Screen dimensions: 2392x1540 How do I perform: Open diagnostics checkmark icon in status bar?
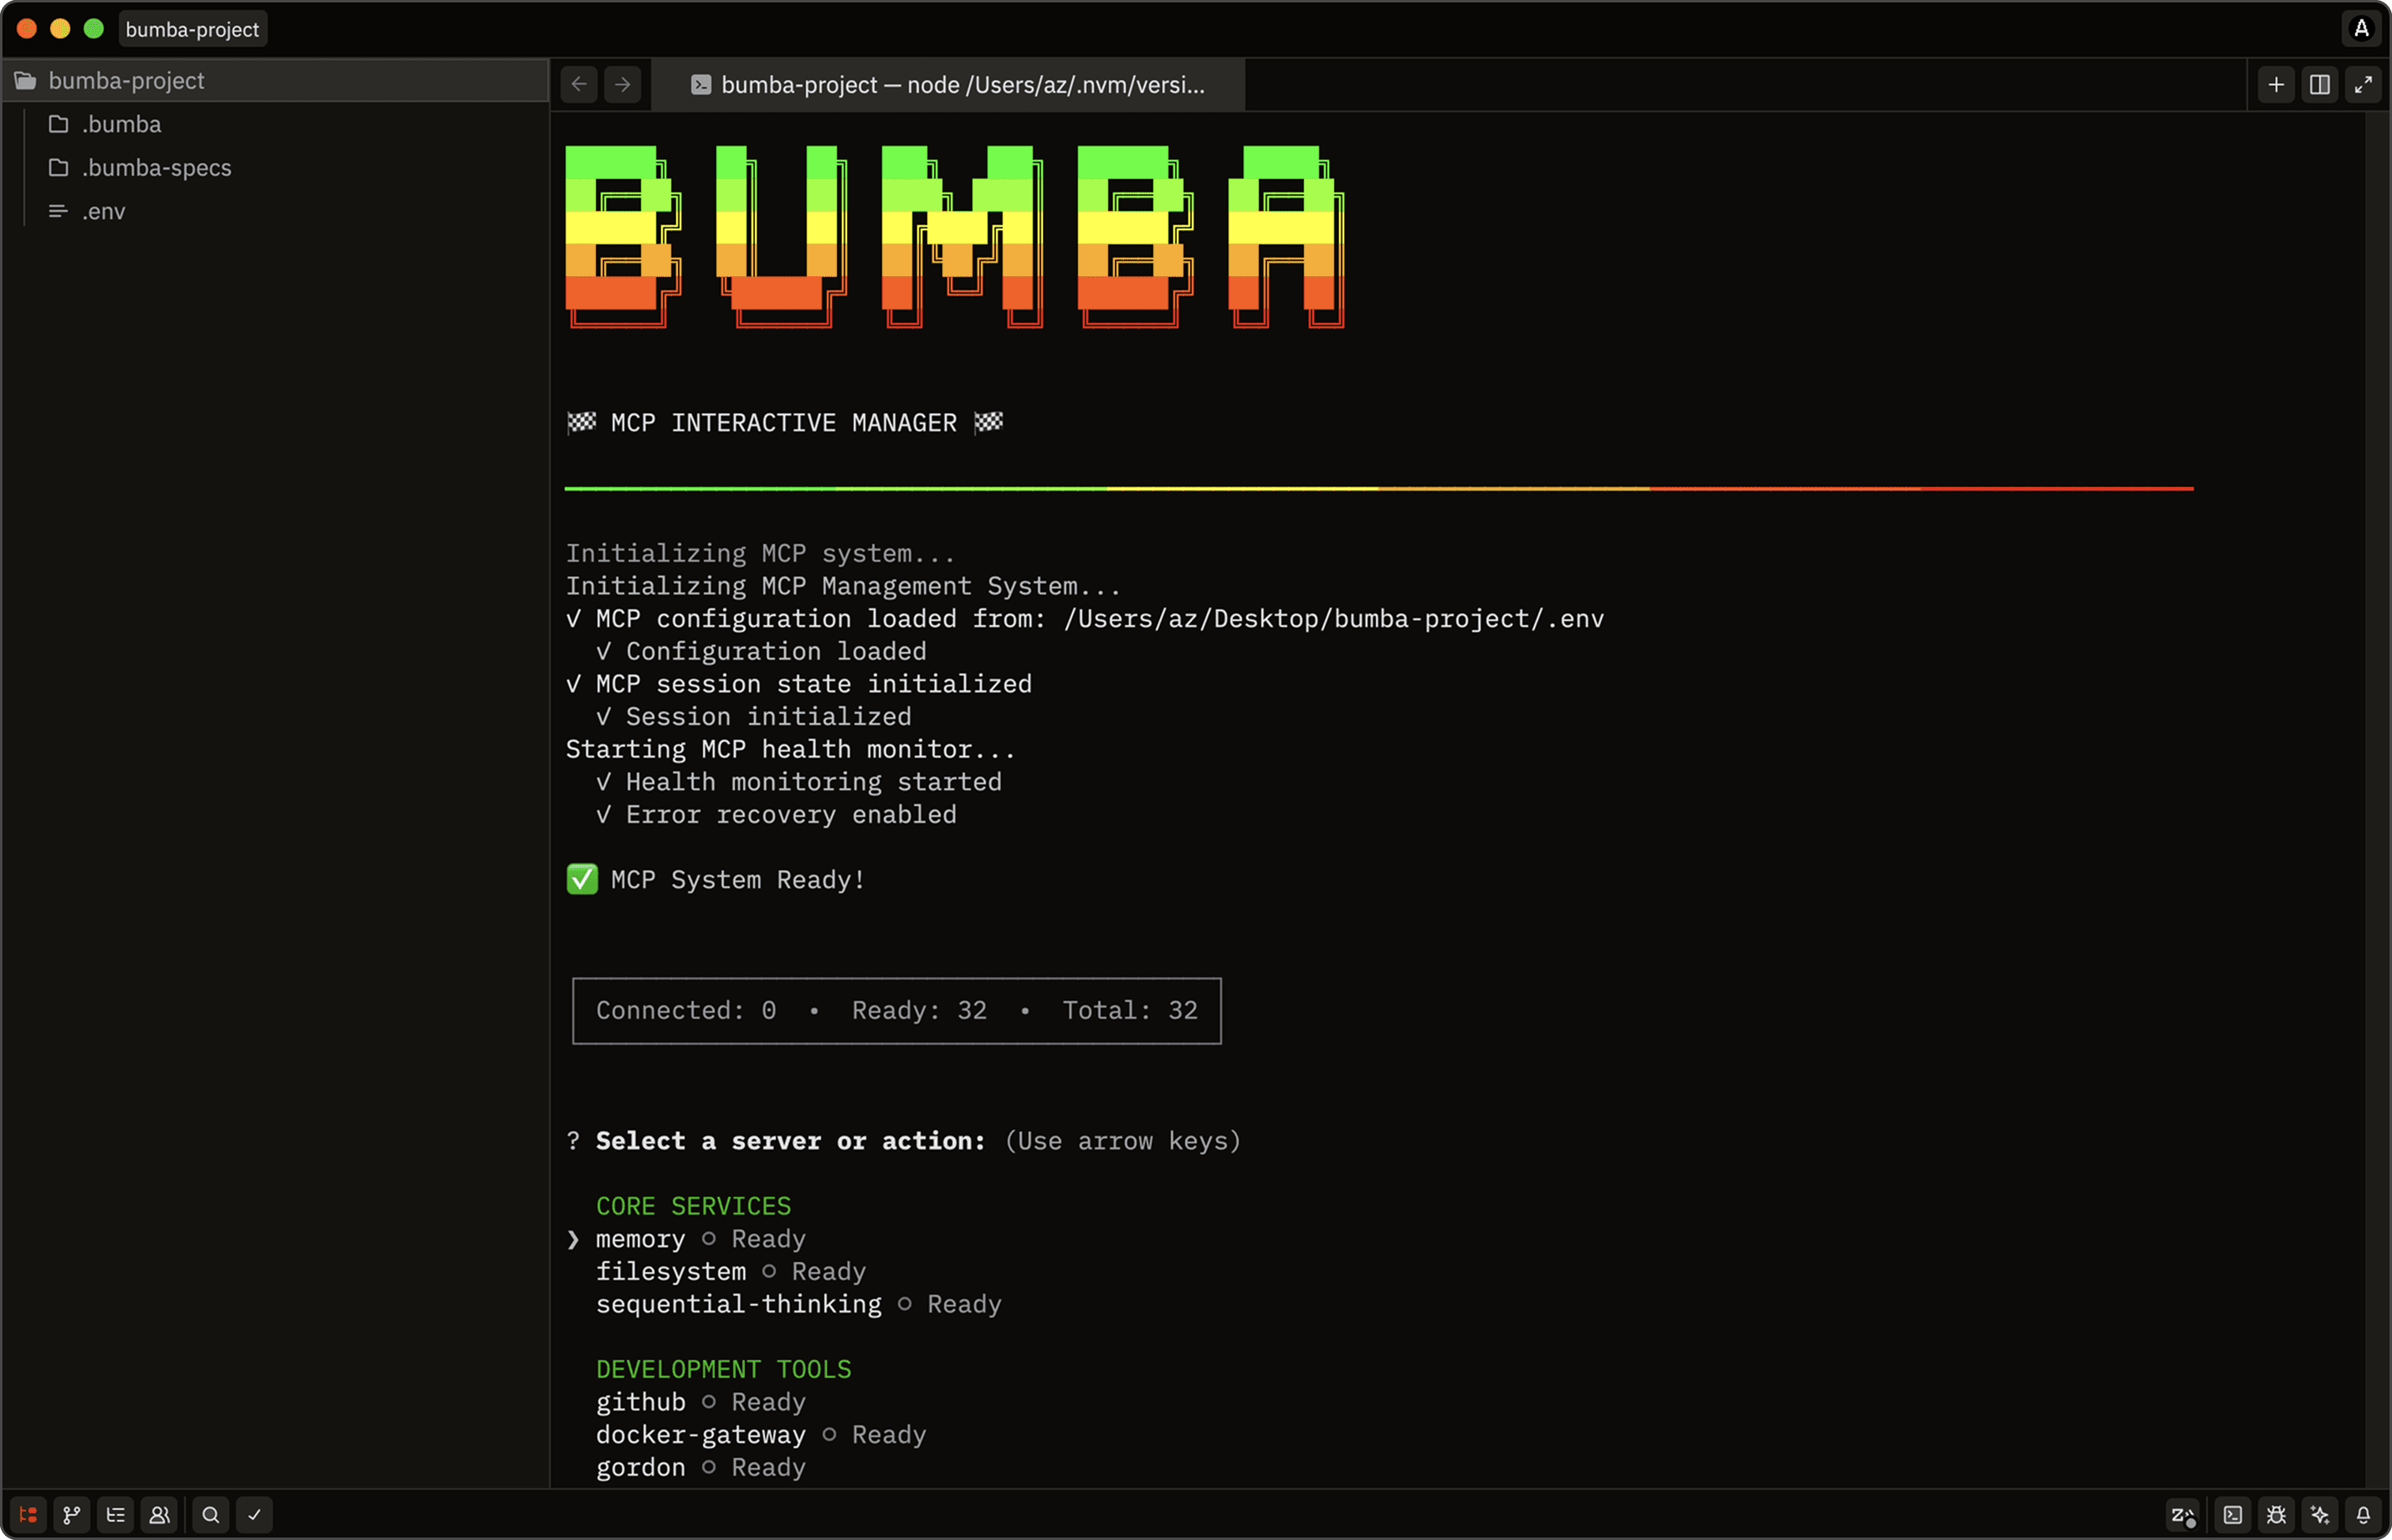[254, 1514]
